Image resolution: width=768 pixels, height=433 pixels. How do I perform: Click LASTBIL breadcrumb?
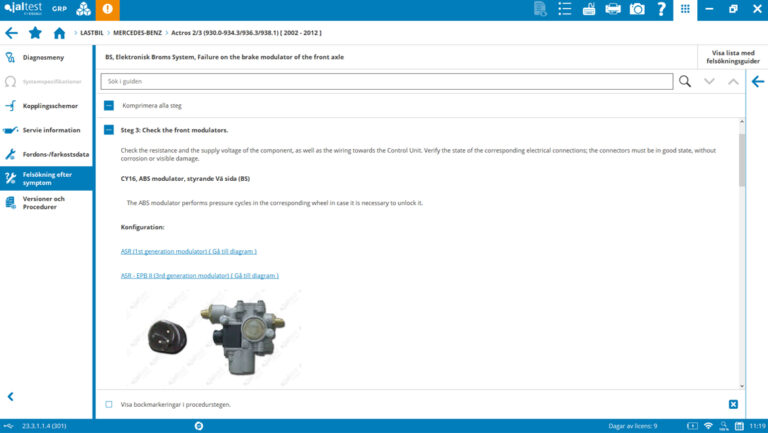[92, 33]
